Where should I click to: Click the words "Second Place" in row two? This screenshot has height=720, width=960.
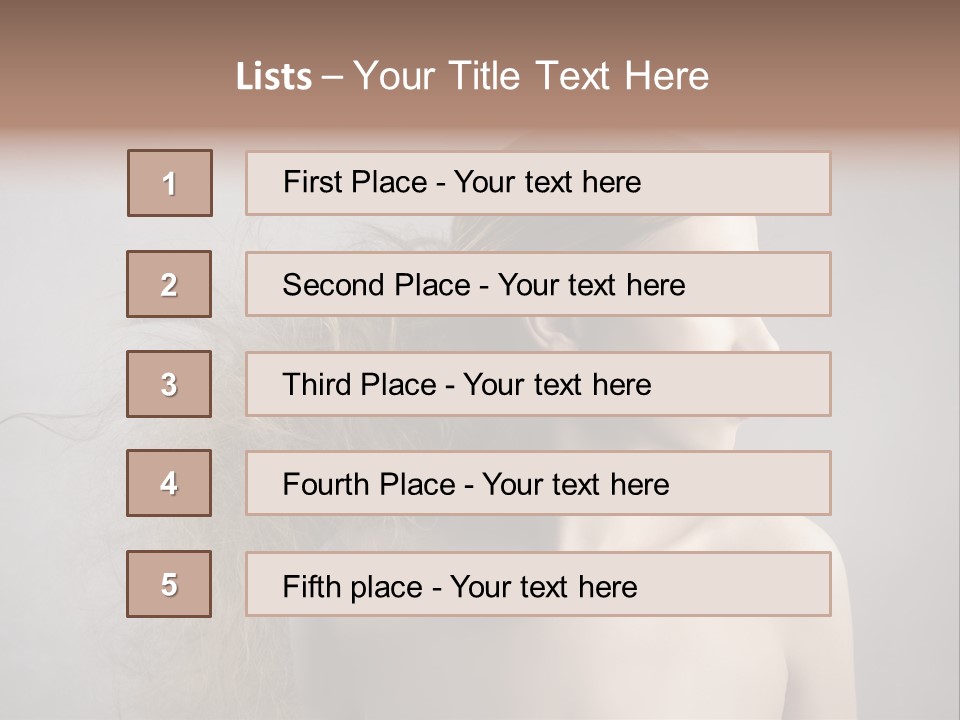(x=376, y=285)
